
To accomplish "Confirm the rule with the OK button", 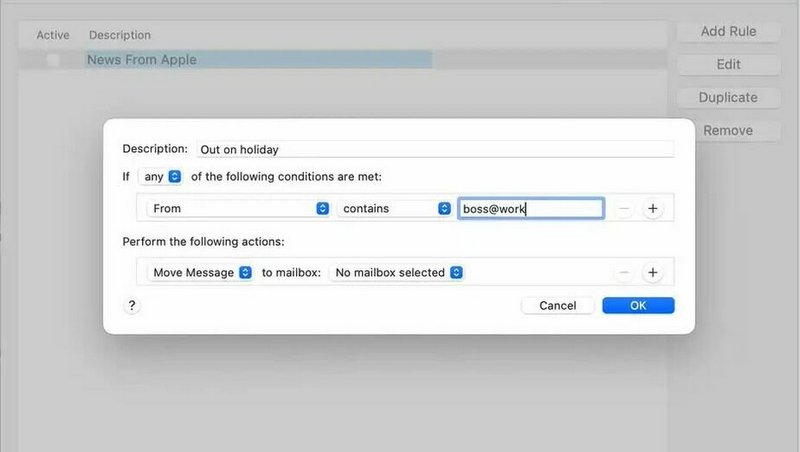I will (638, 306).
